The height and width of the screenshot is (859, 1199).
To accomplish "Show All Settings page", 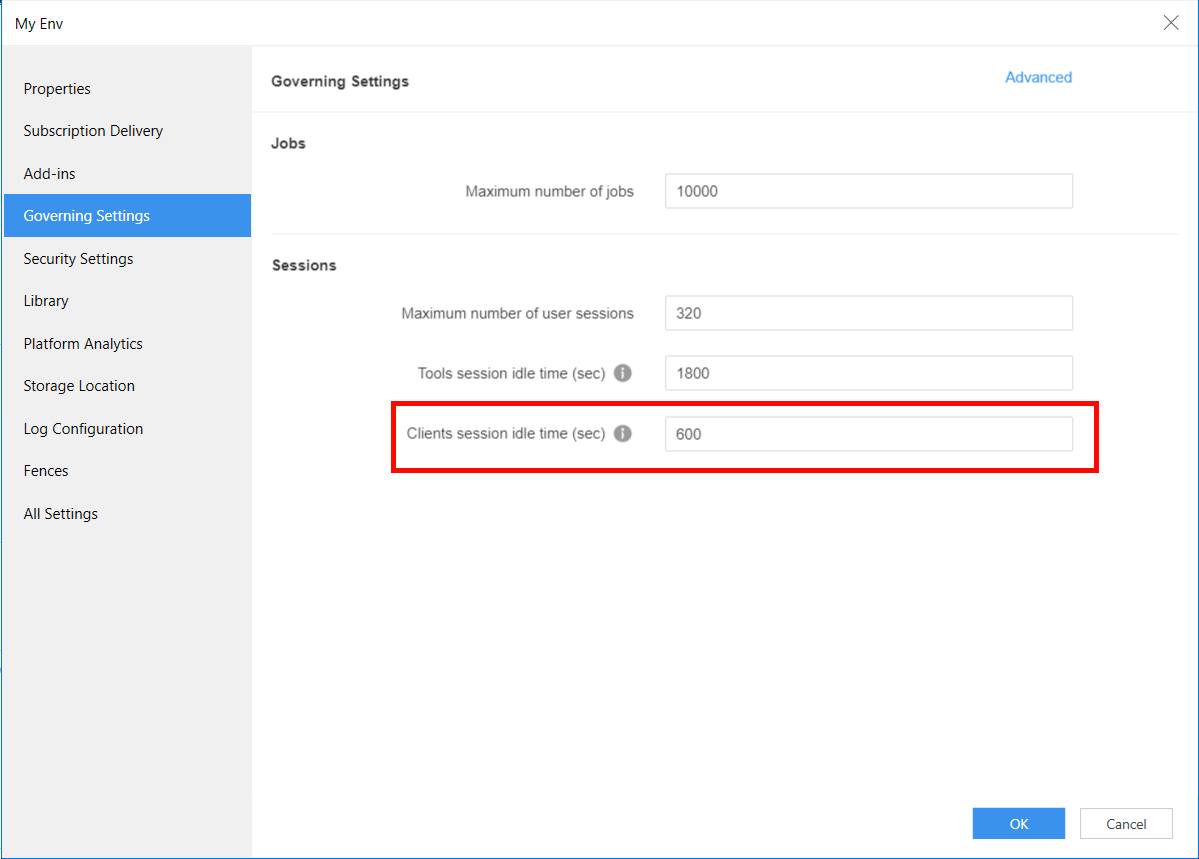I will pos(61,514).
